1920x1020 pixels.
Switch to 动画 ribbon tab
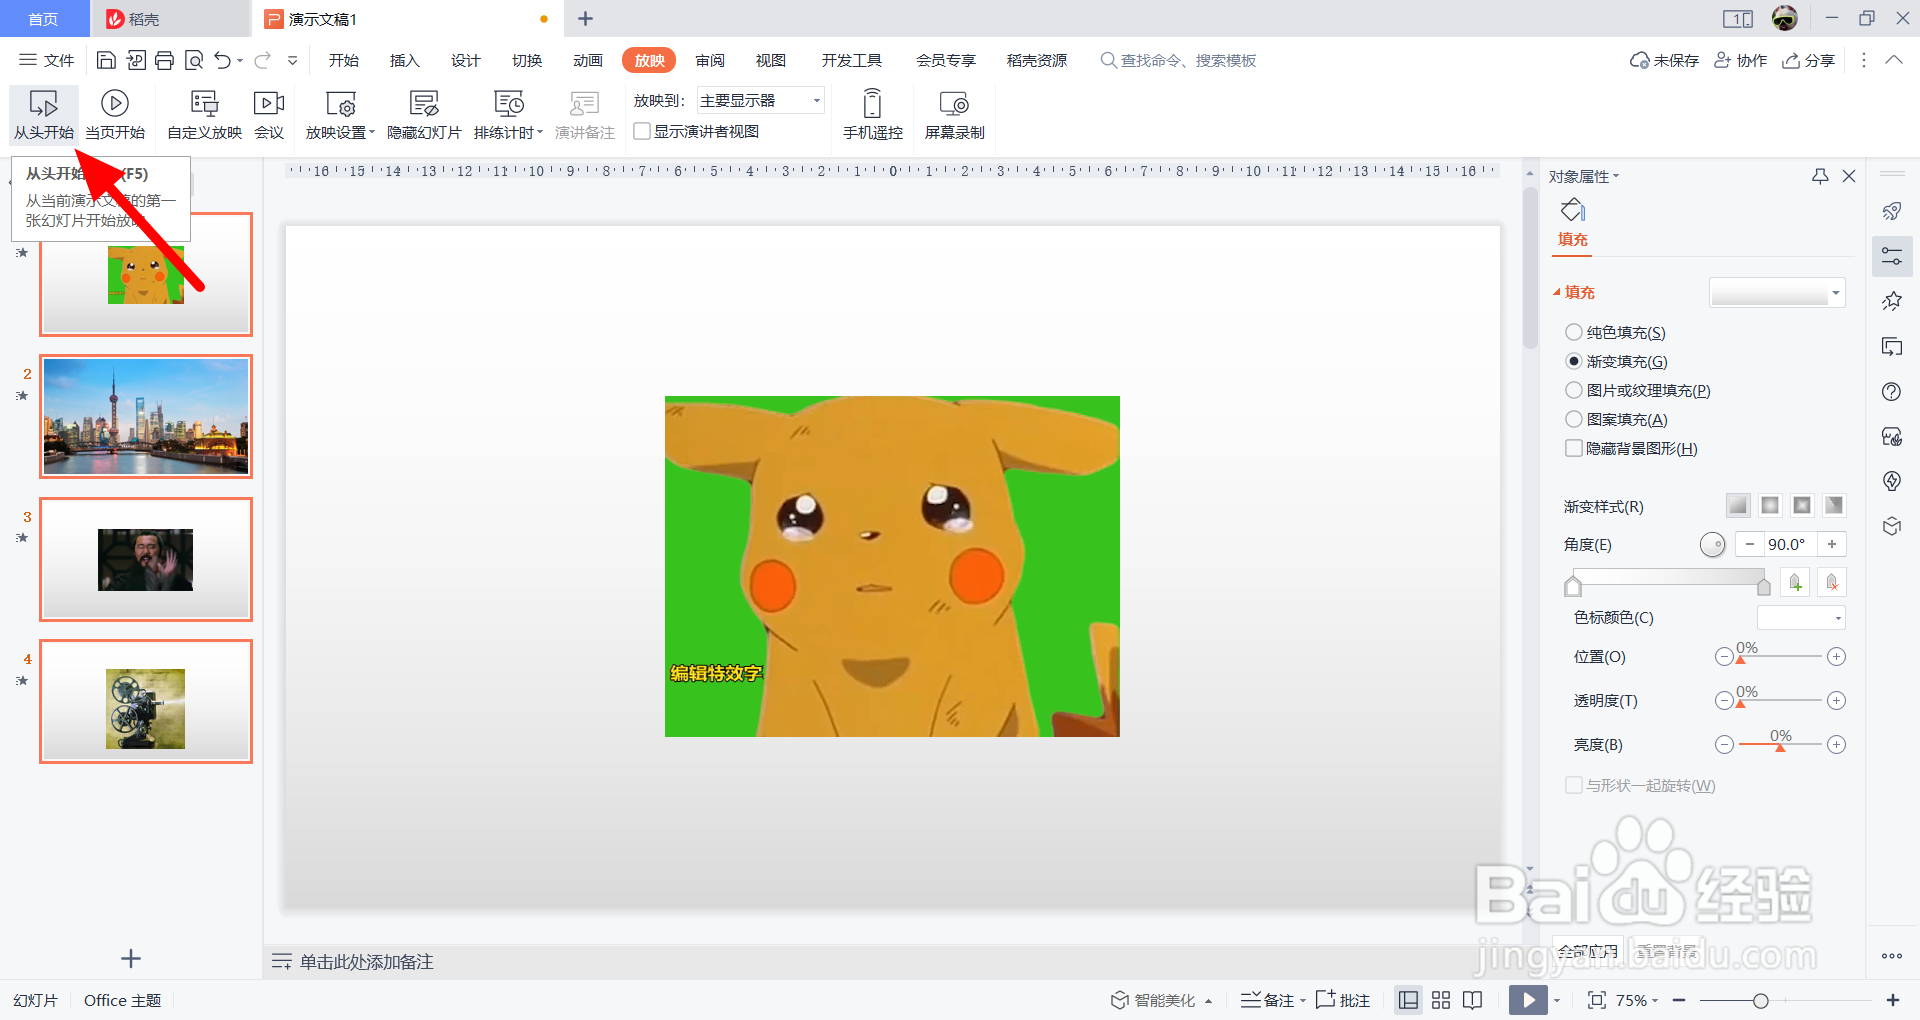[588, 60]
